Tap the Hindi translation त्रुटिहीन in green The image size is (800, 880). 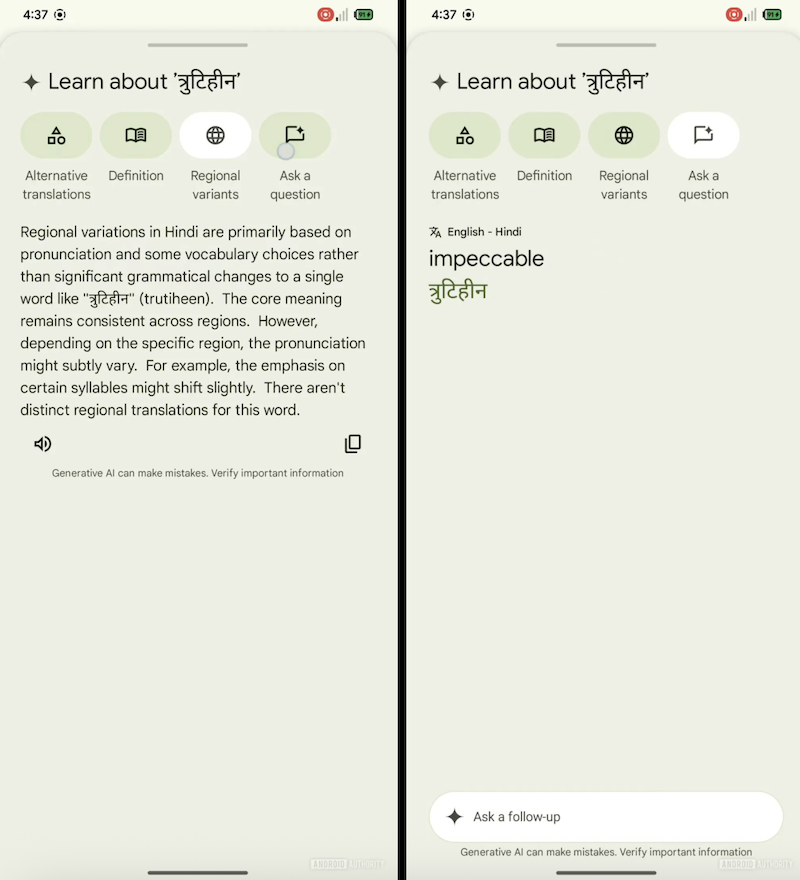(458, 292)
